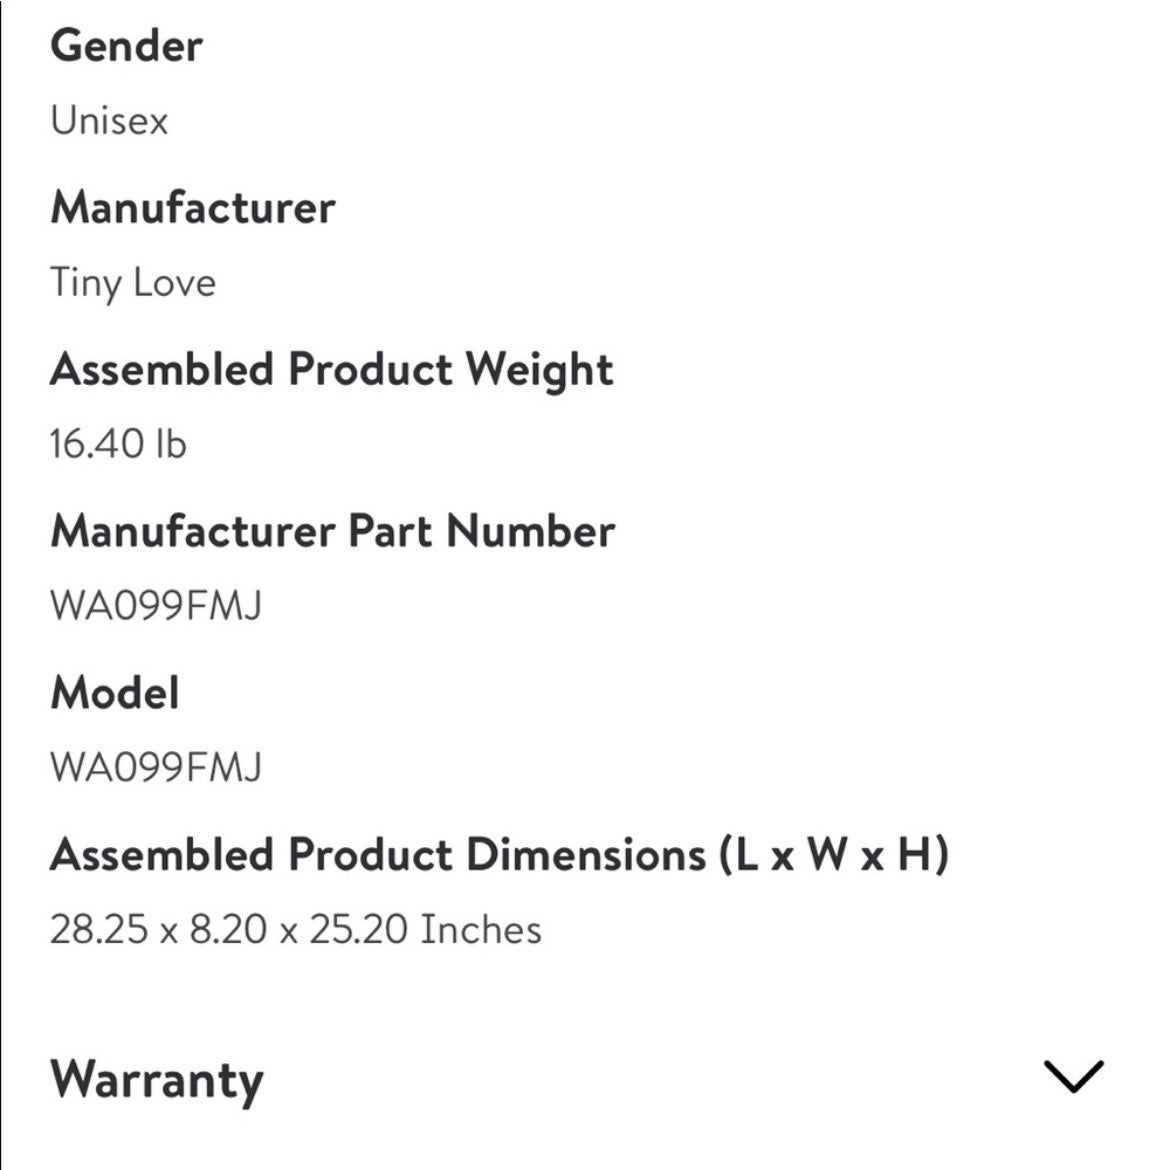Image resolution: width=1170 pixels, height=1170 pixels.
Task: Click the Unisex value text
Action: [x=109, y=120]
